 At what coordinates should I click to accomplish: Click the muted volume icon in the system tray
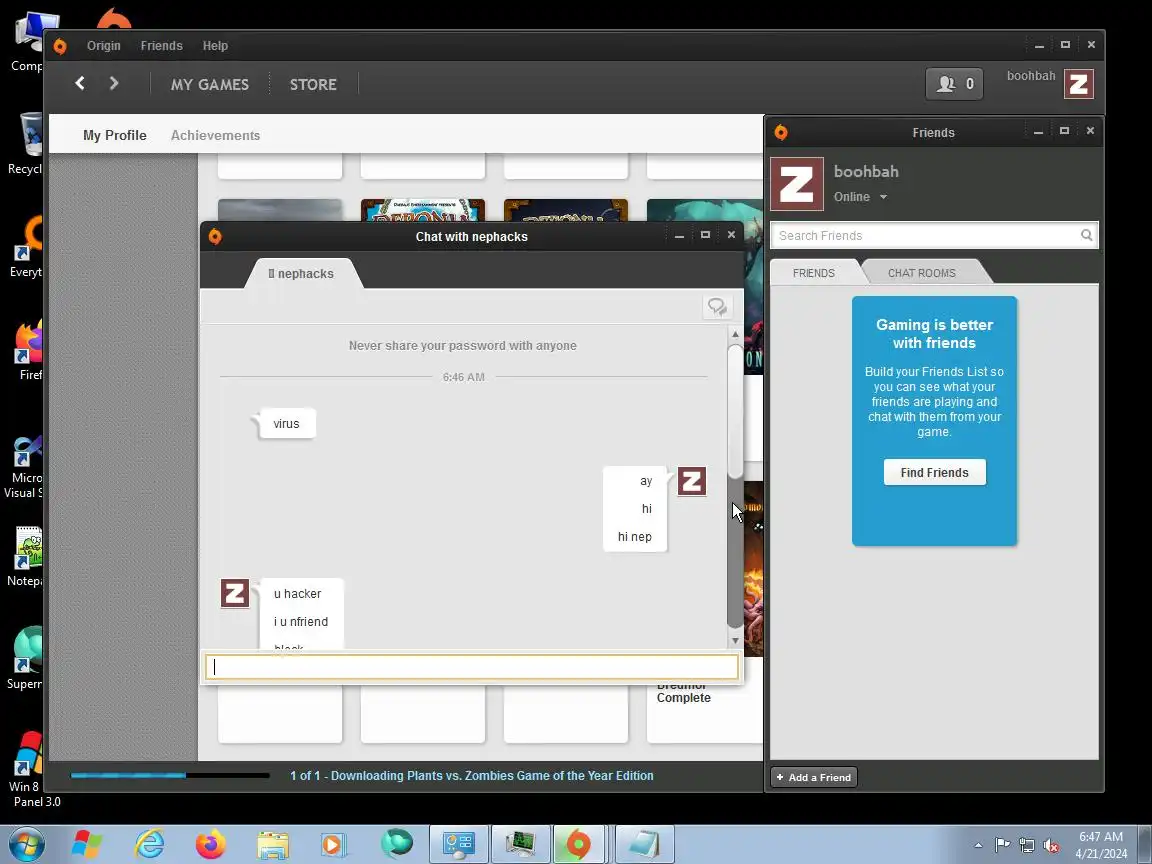coord(1051,845)
